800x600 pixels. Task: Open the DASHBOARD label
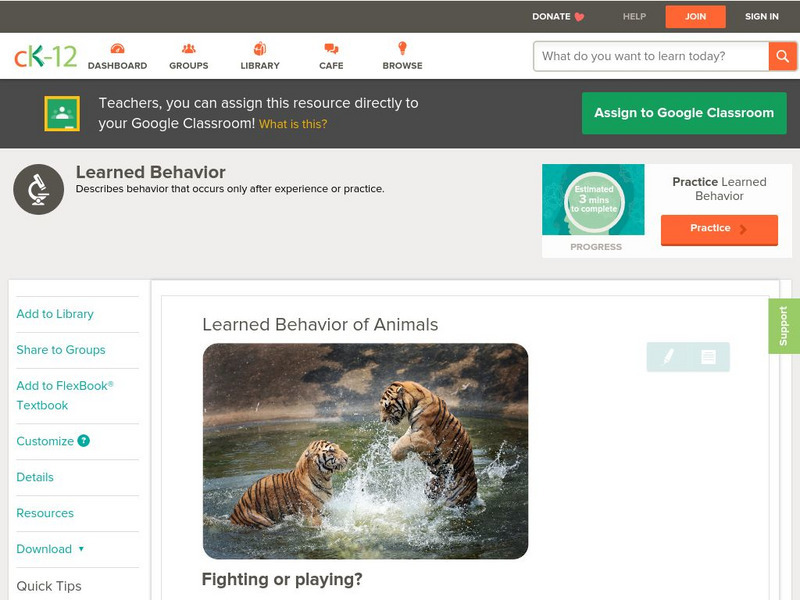117,66
